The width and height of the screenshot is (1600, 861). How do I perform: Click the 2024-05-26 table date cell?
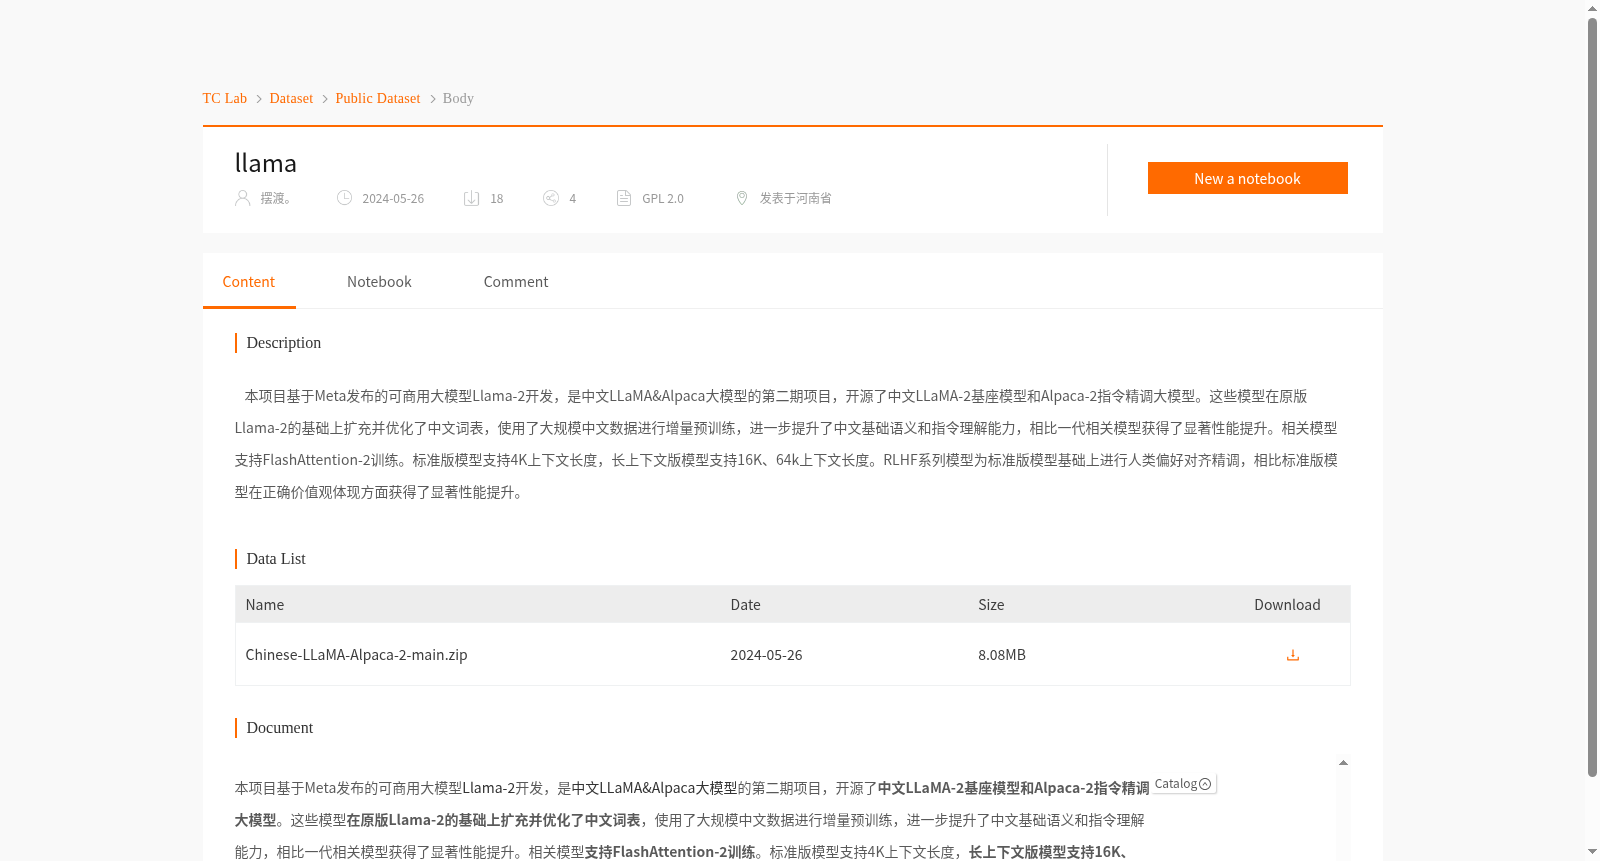coord(766,655)
